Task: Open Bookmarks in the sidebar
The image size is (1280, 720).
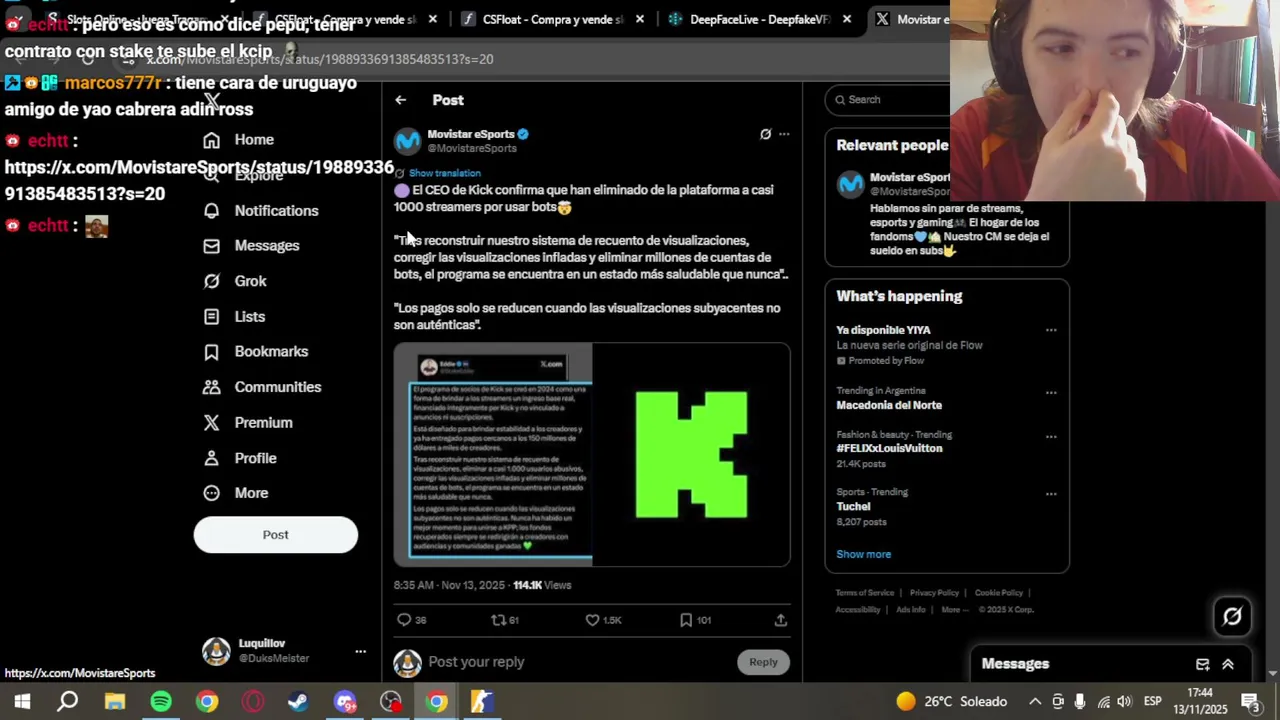Action: click(x=255, y=352)
